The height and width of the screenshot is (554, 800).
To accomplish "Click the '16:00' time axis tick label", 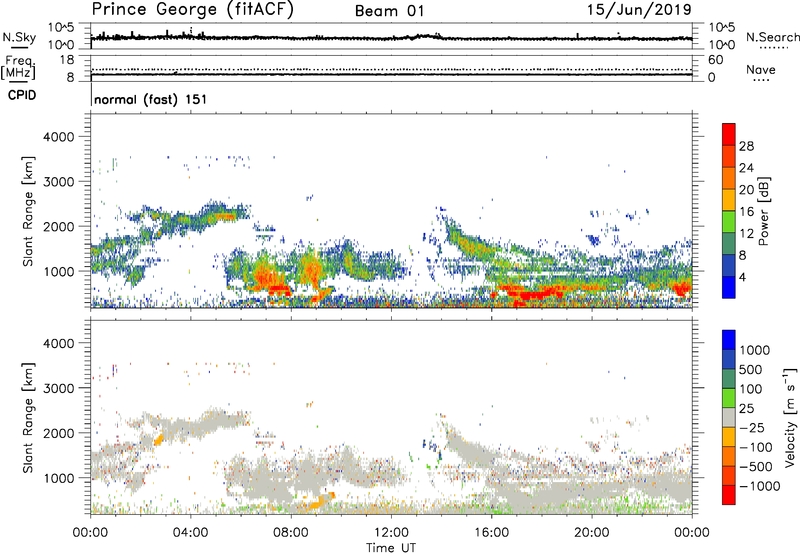I will (491, 533).
